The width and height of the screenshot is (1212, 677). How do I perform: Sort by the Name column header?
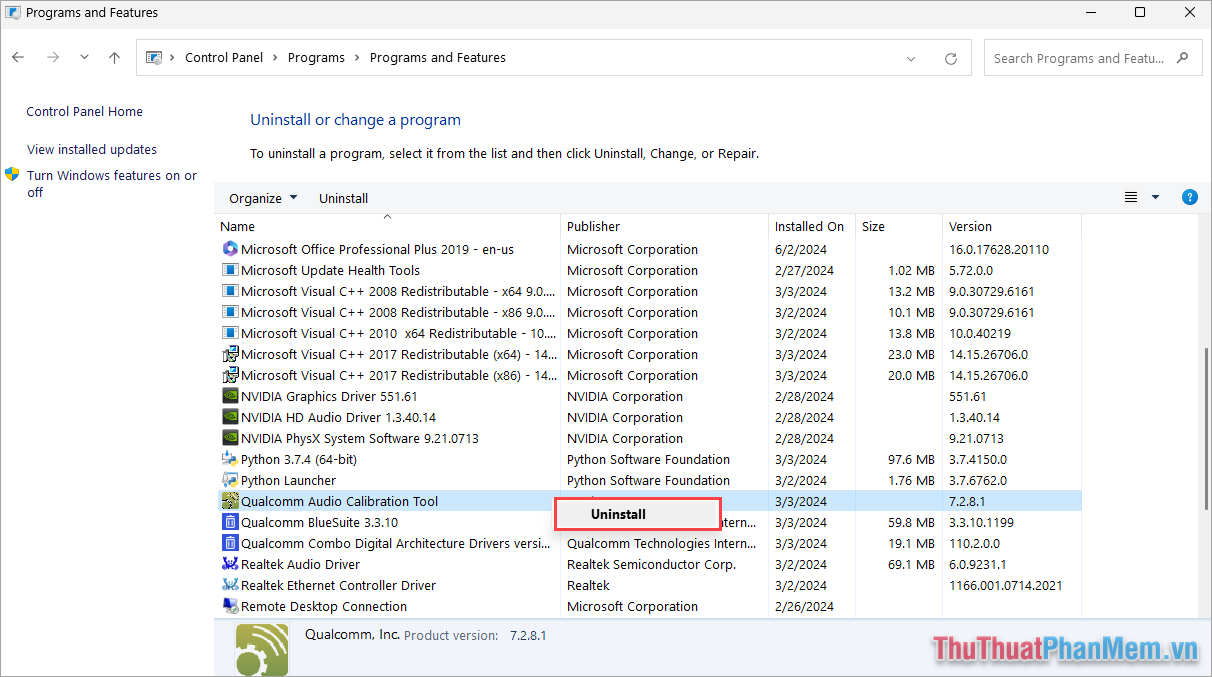(x=388, y=226)
